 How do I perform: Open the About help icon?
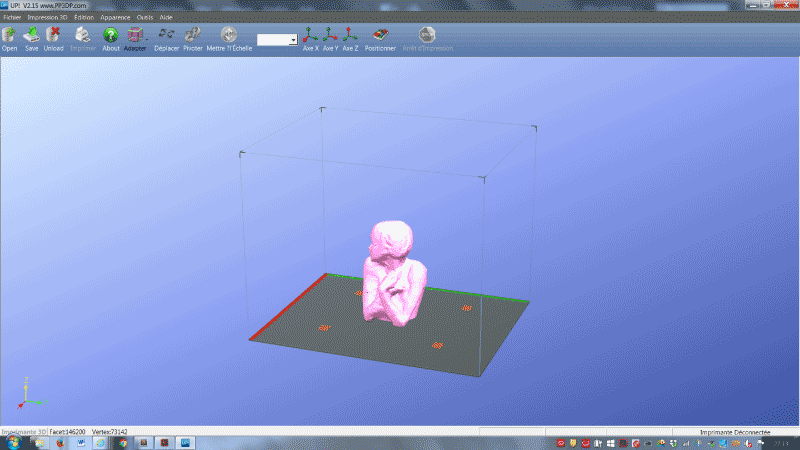110,35
